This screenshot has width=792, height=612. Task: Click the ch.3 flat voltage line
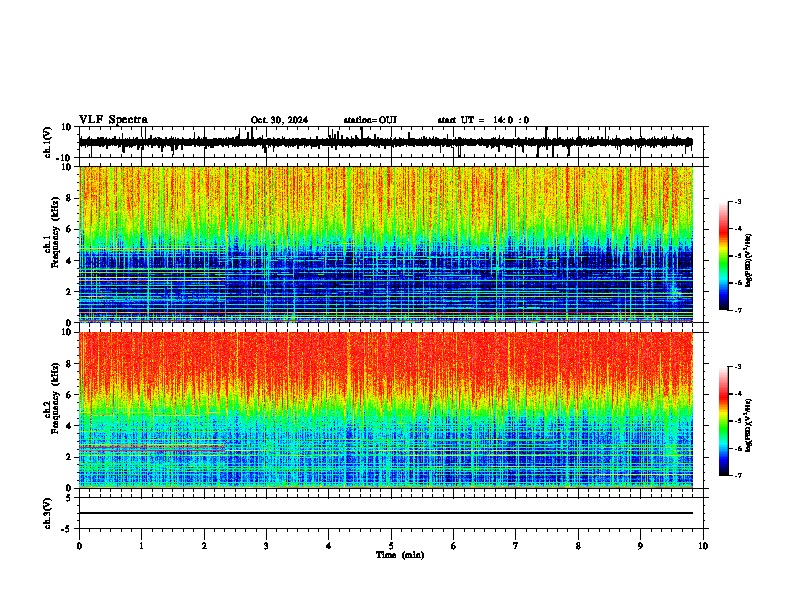click(x=385, y=513)
